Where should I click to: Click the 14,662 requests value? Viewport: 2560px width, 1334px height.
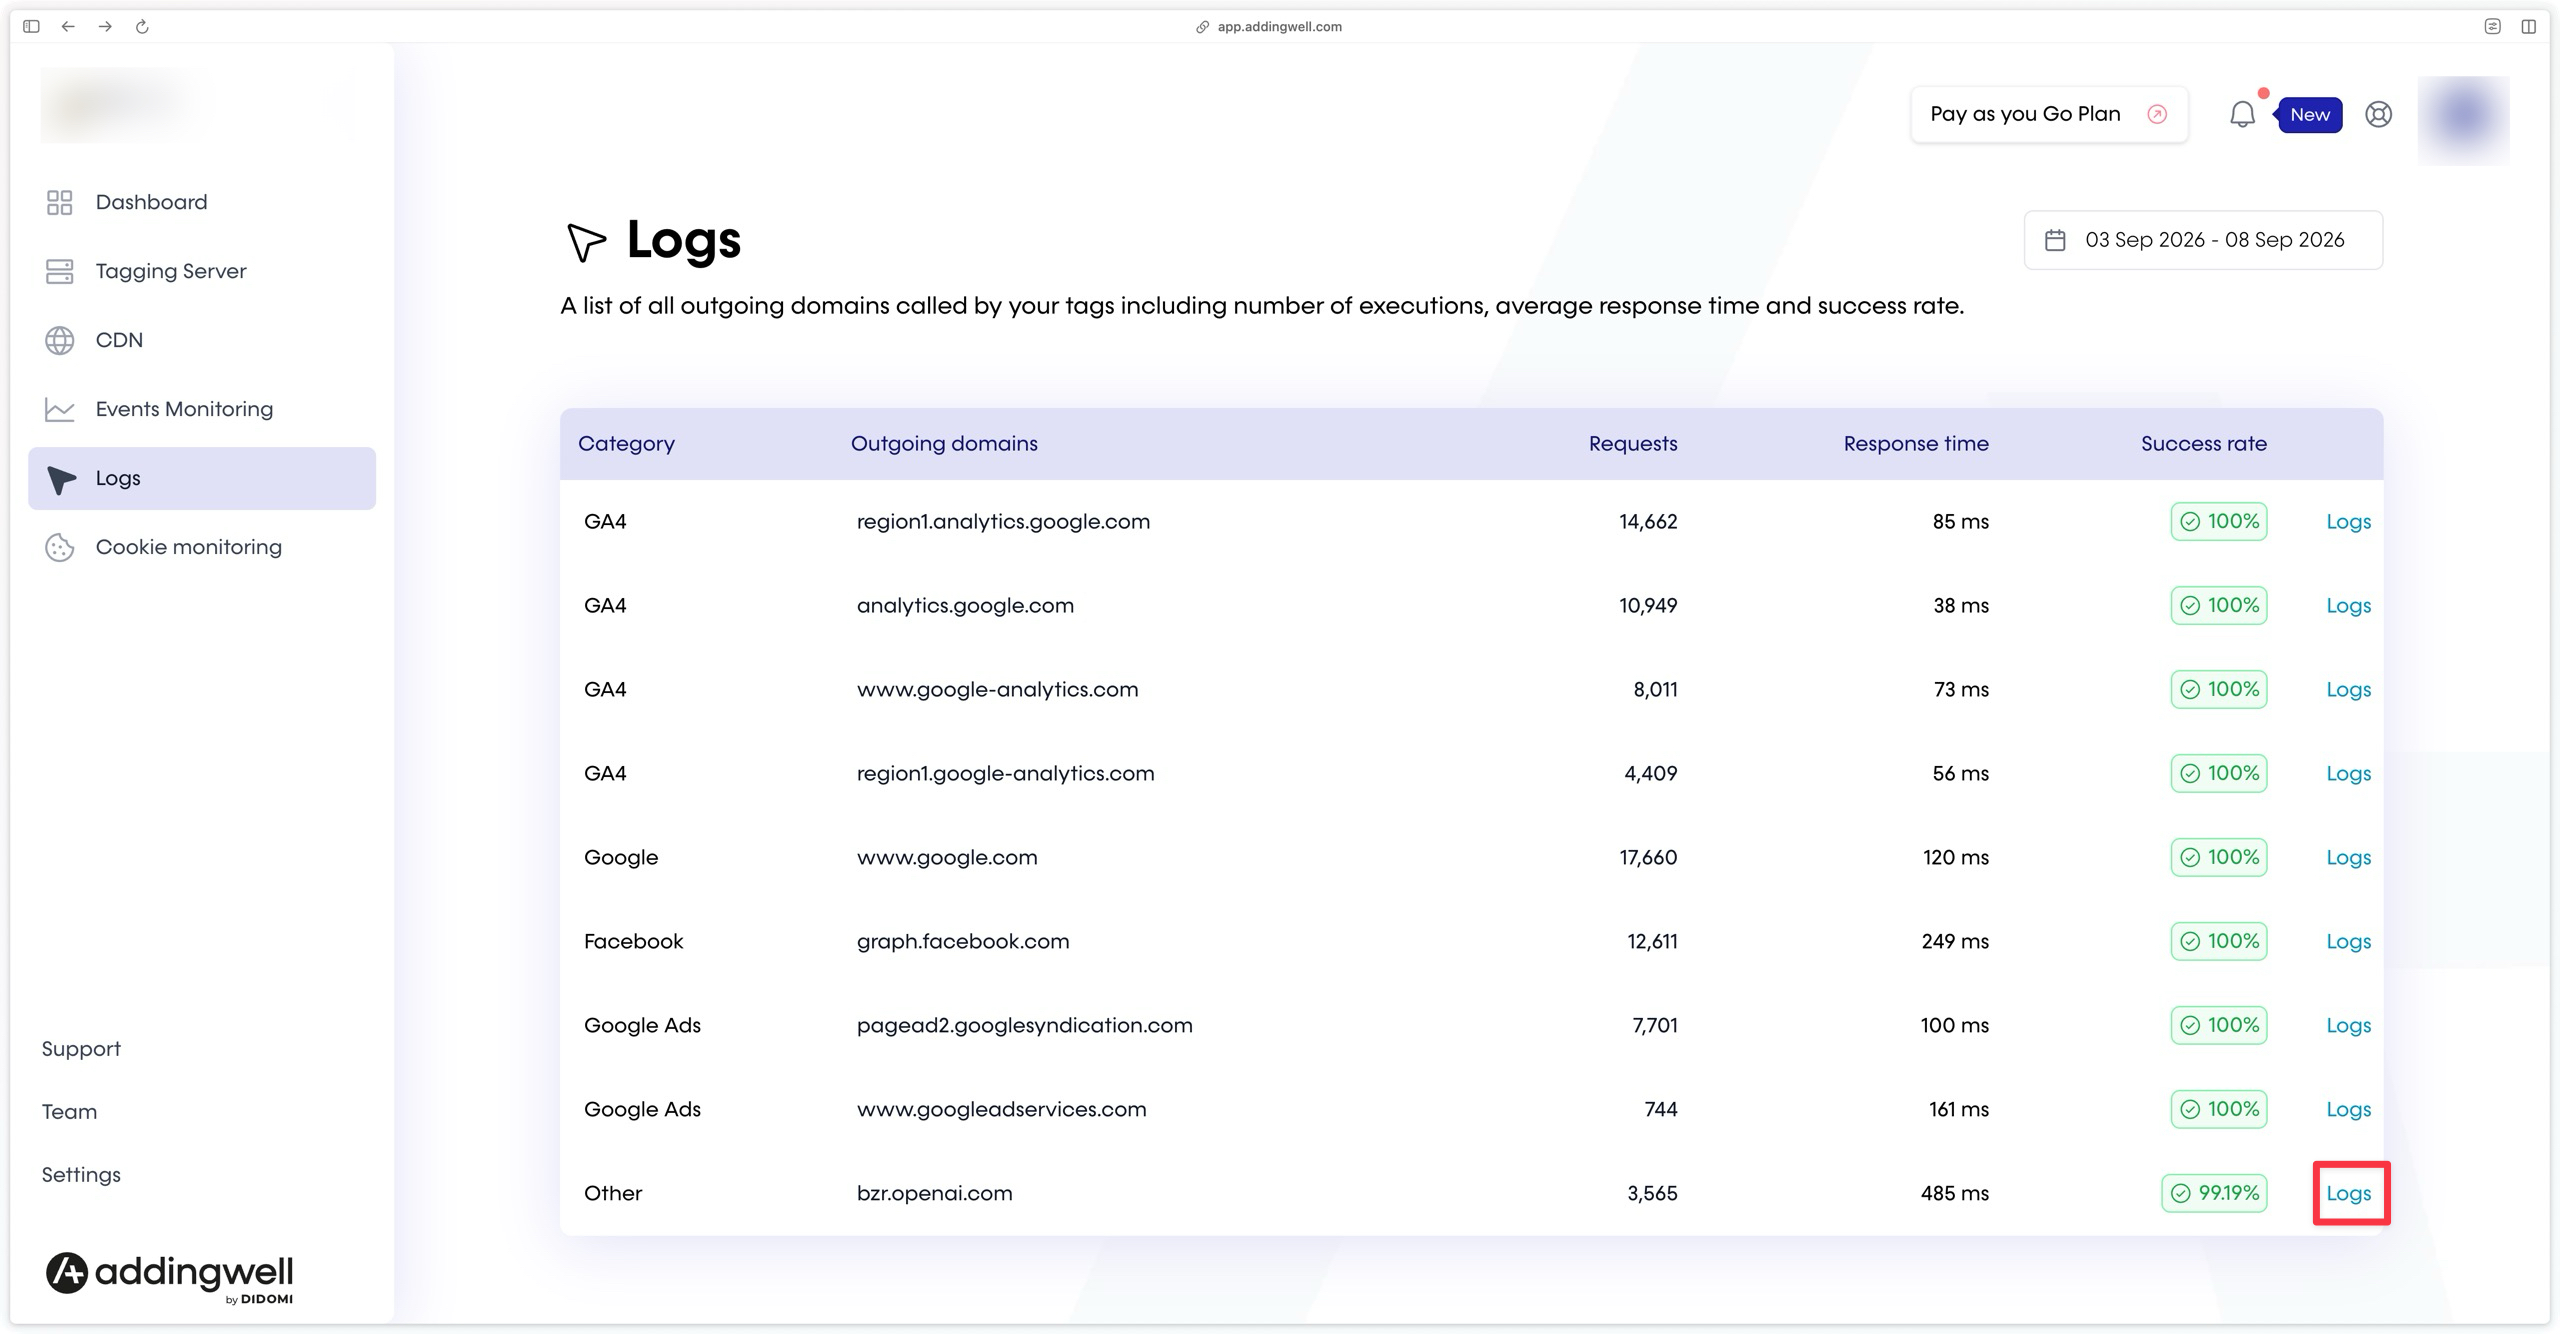[x=1648, y=522]
